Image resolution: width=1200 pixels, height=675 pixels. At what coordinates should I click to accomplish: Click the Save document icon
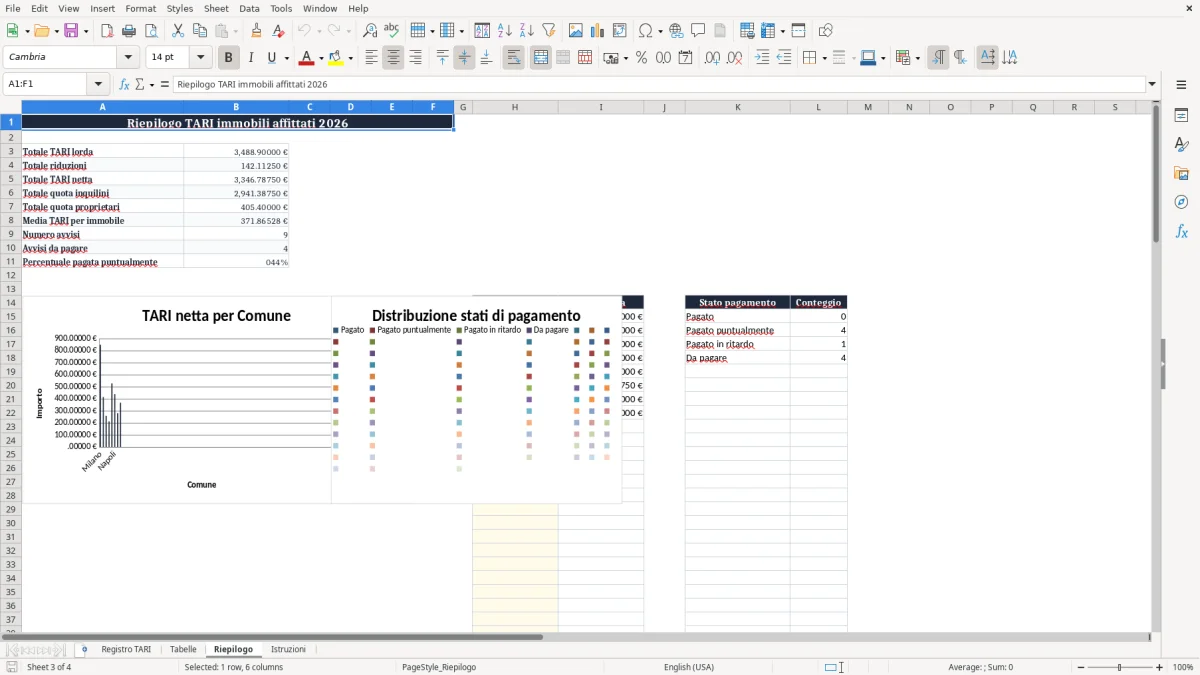point(71,31)
